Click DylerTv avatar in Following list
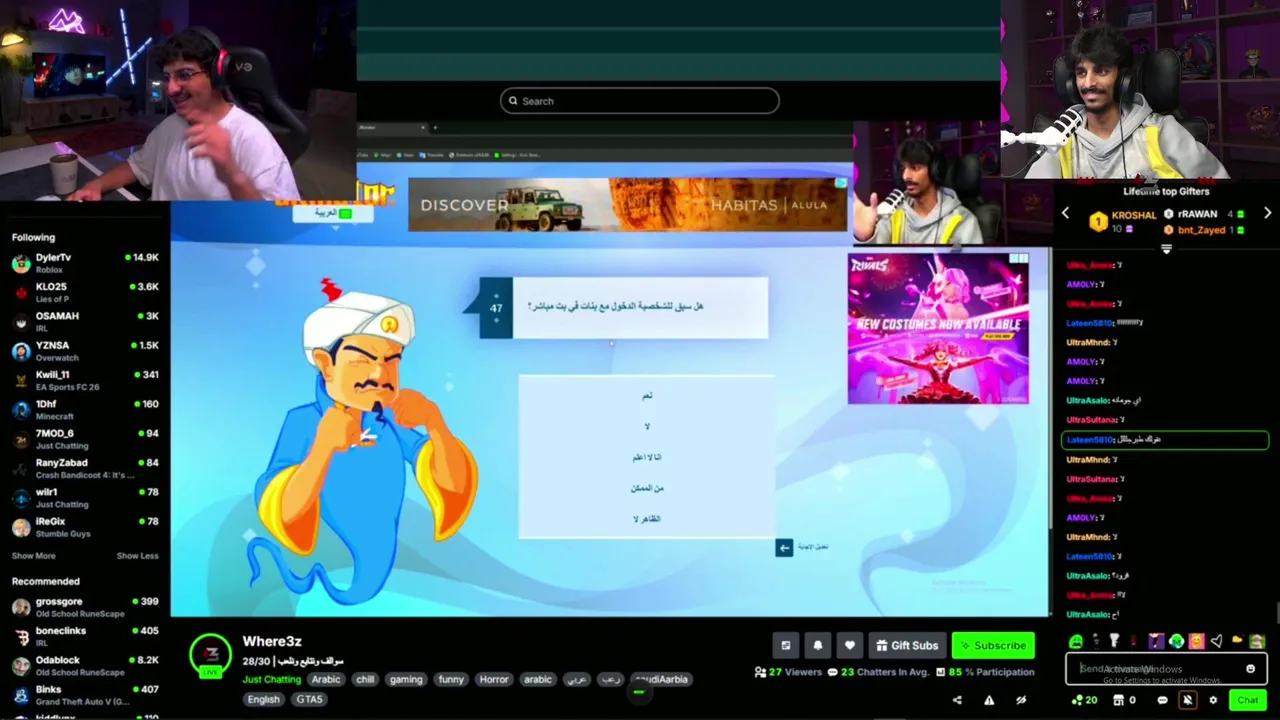Viewport: 1280px width, 720px height. coord(21,263)
